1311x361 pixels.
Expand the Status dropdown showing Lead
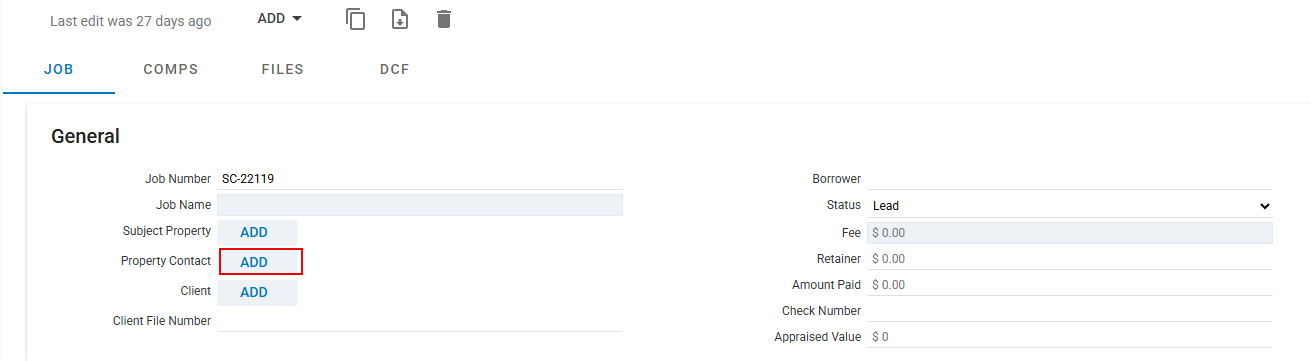(1070, 205)
